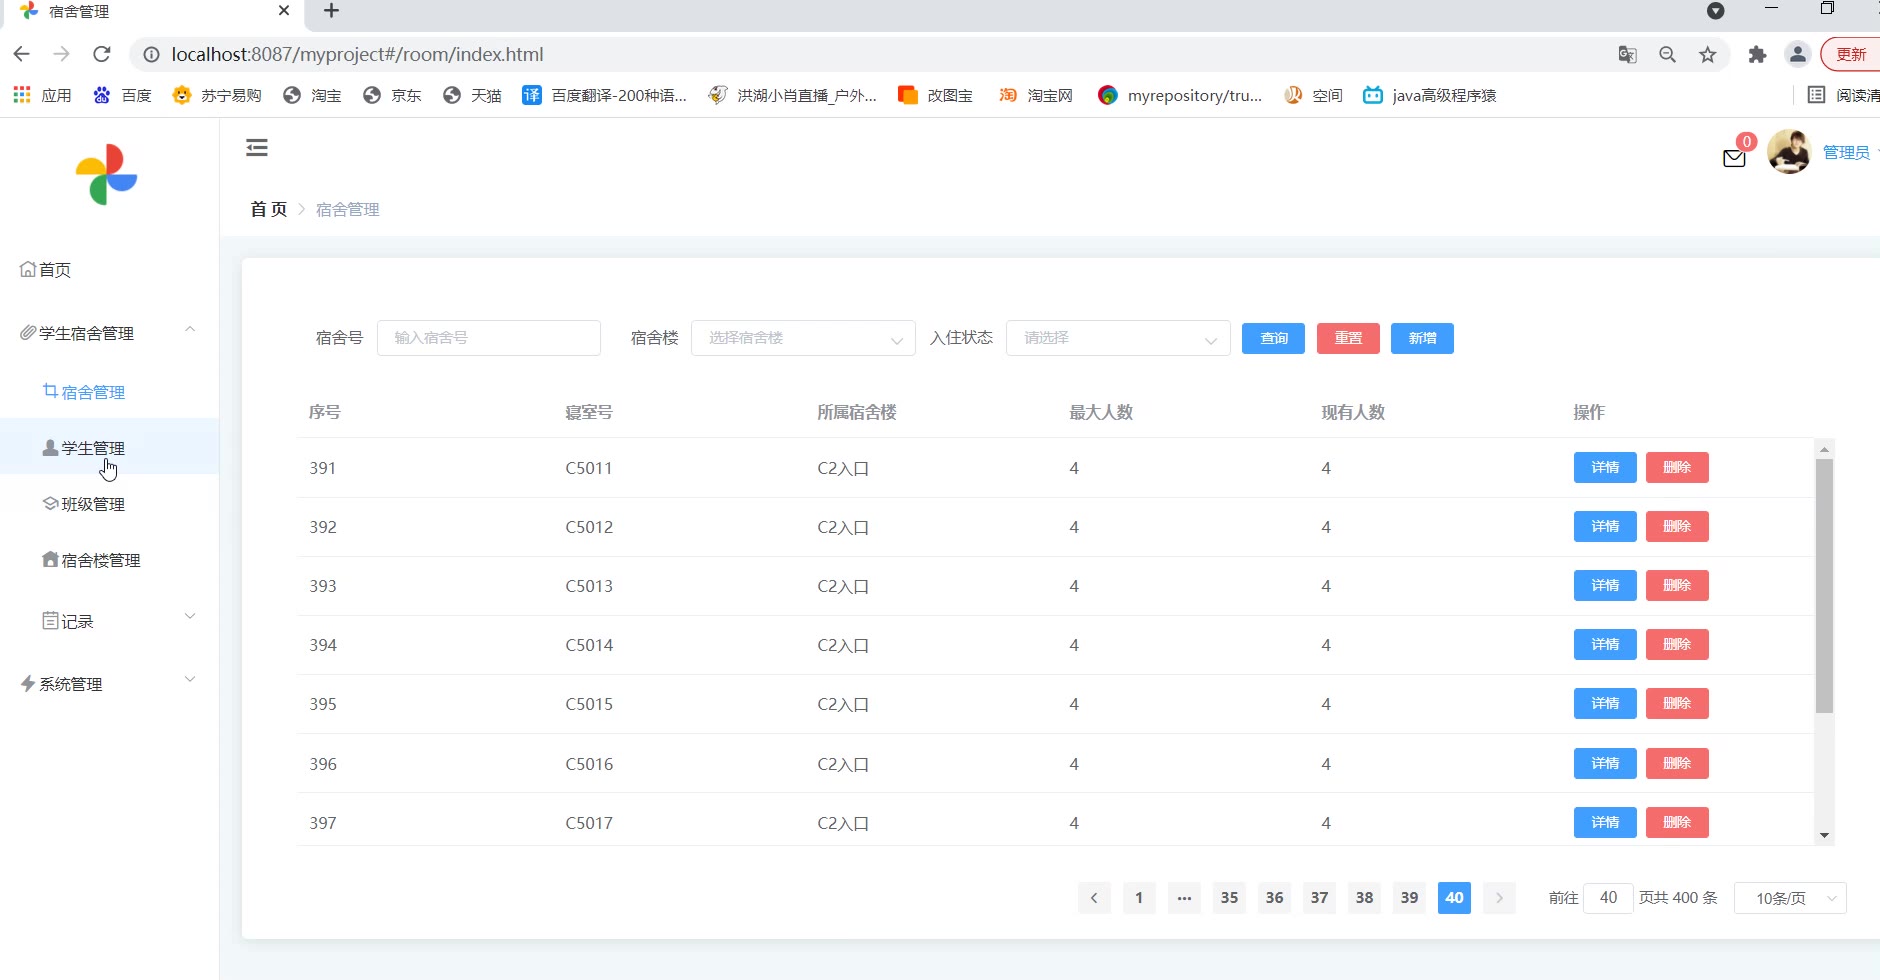
Task: Click the 宿舍号 input field
Action: pos(488,338)
